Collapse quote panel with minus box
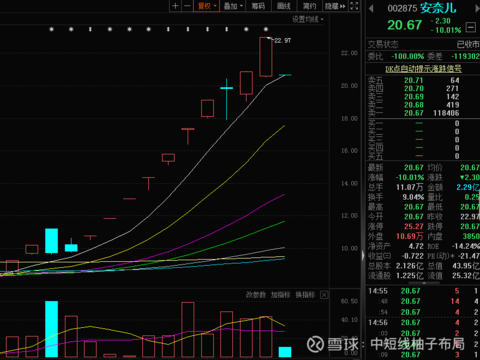This screenshot has width=480, height=360. click(471, 27)
